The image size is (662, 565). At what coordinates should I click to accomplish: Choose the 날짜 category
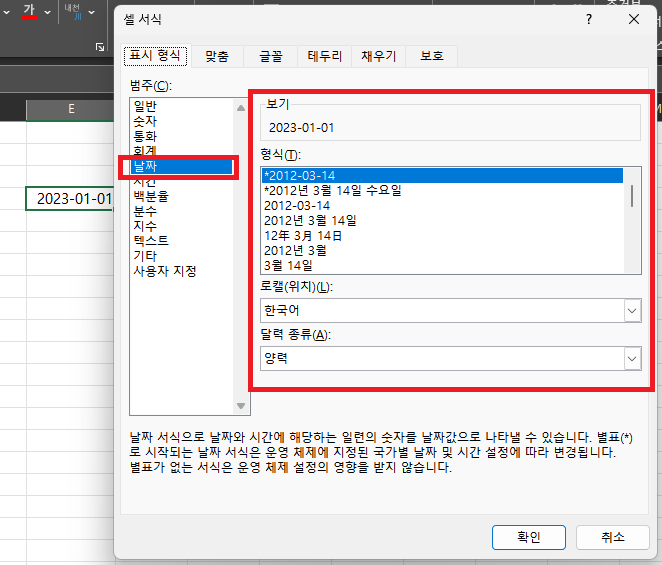(x=182, y=166)
